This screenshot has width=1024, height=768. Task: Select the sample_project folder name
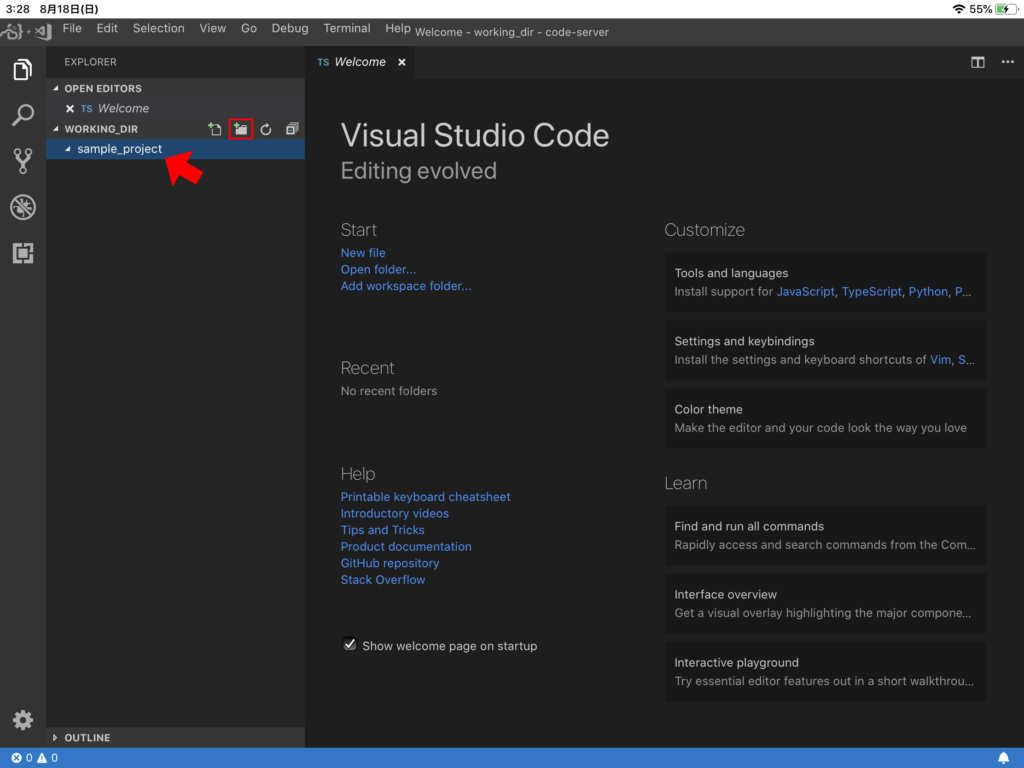(120, 149)
